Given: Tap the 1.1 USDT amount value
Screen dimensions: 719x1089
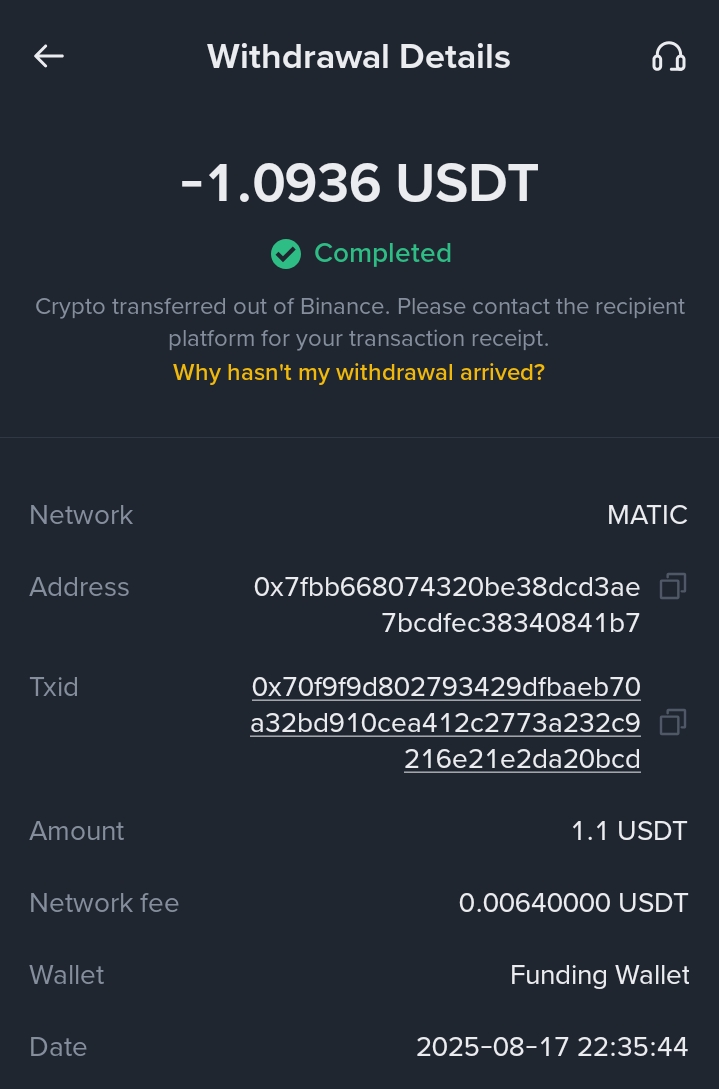Looking at the screenshot, I should tap(629, 831).
